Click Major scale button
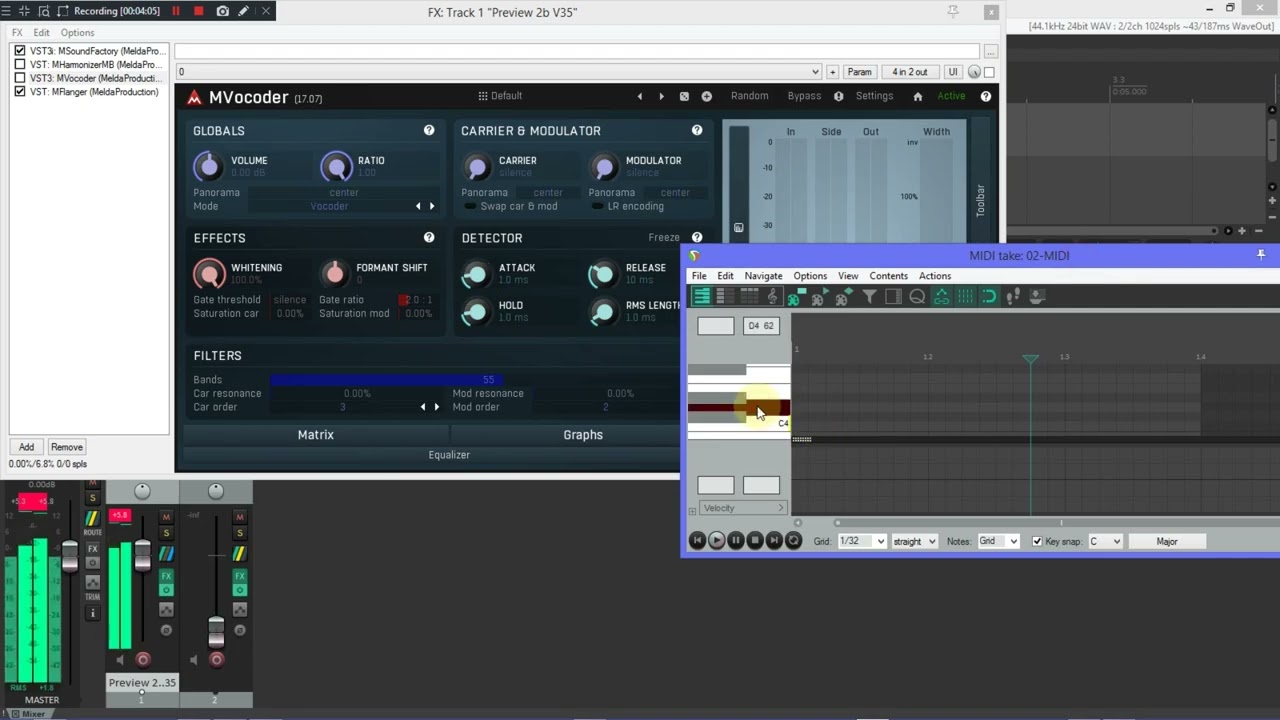 (1167, 541)
